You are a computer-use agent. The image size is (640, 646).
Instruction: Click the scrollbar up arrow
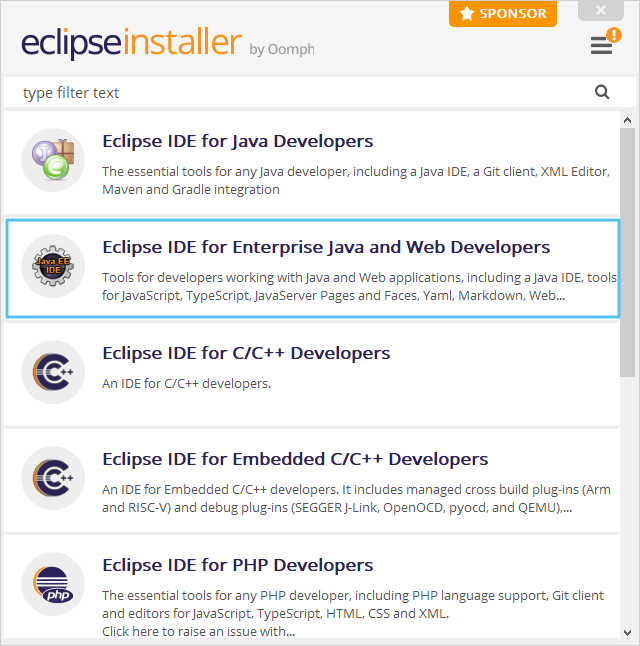point(627,120)
